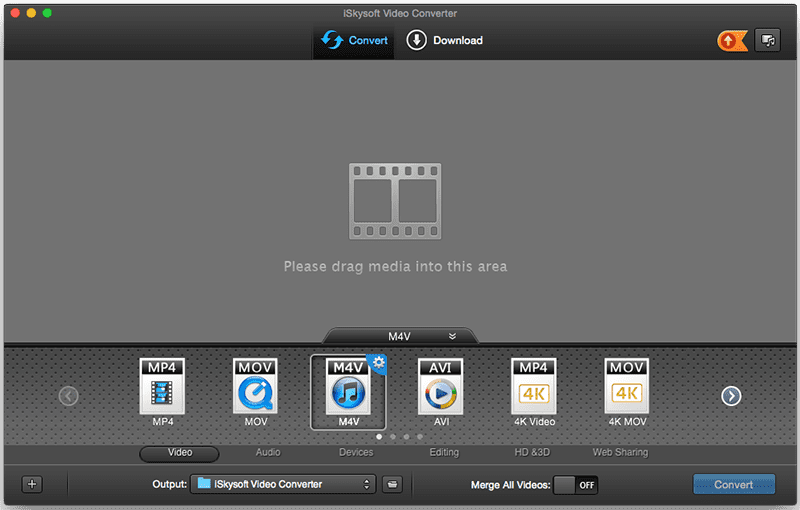The image size is (800, 510).
Task: Open the output folder icon button
Action: point(394,484)
